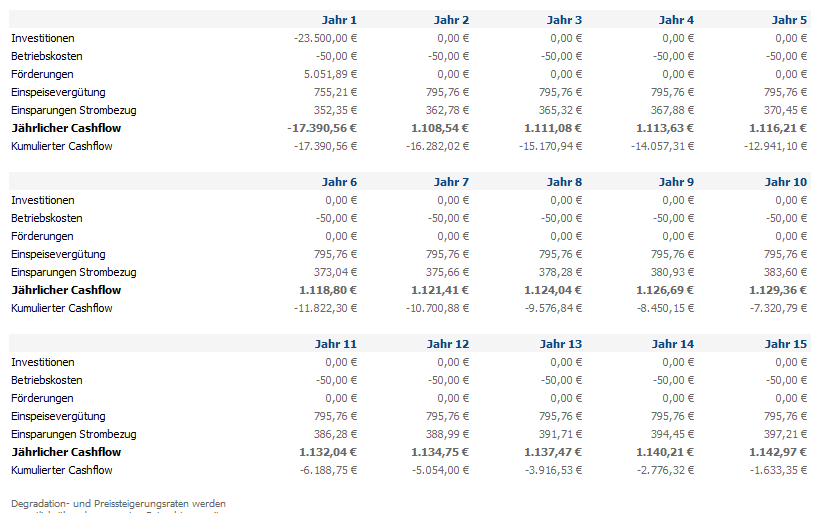818x518 pixels.
Task: Click the Jahr 8 column header
Action: [x=564, y=182]
